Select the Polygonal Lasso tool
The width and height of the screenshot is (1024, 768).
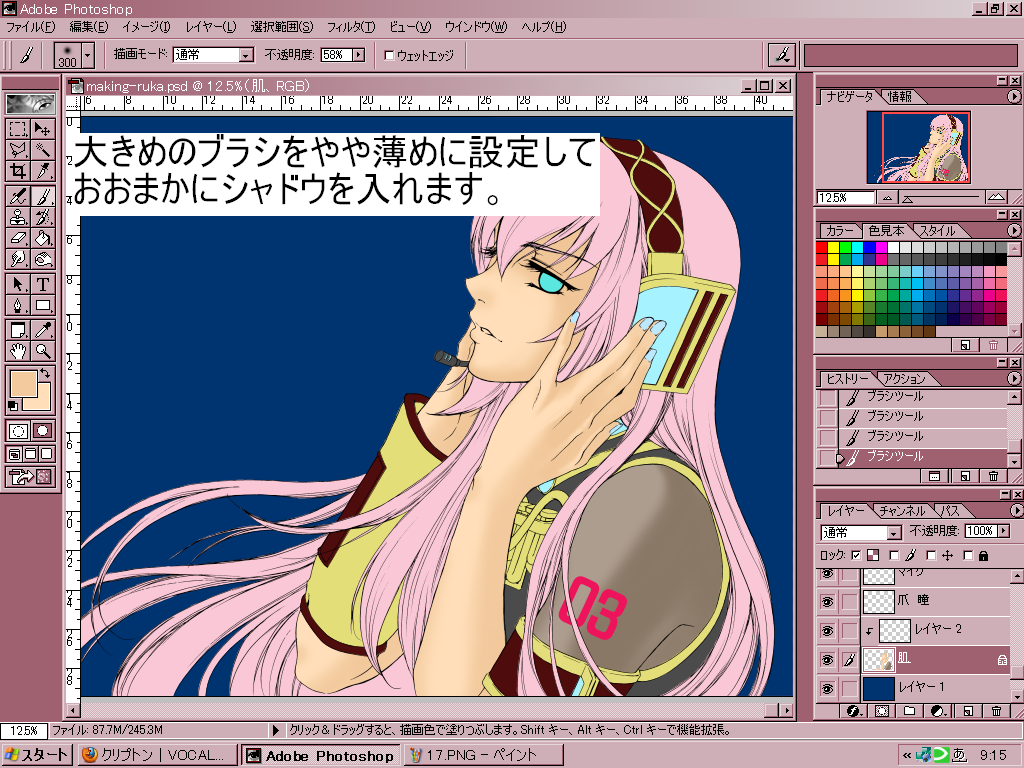coord(18,150)
